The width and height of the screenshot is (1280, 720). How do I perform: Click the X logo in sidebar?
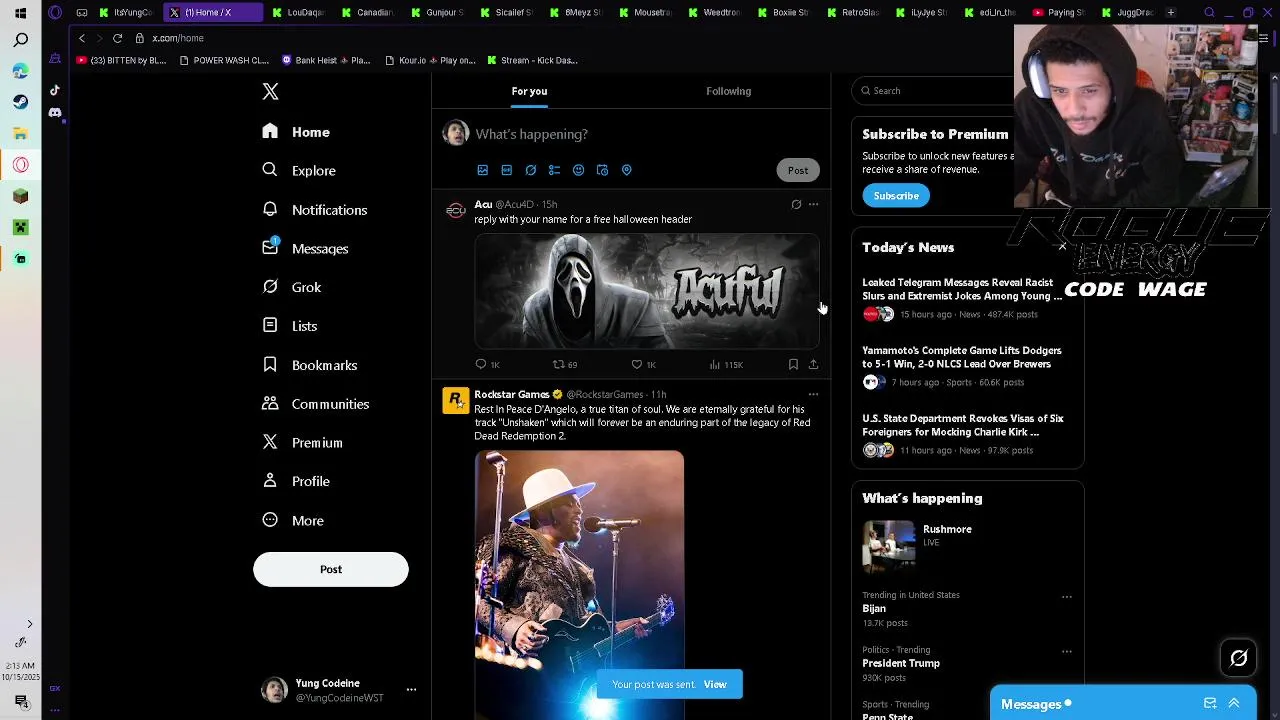coord(270,91)
